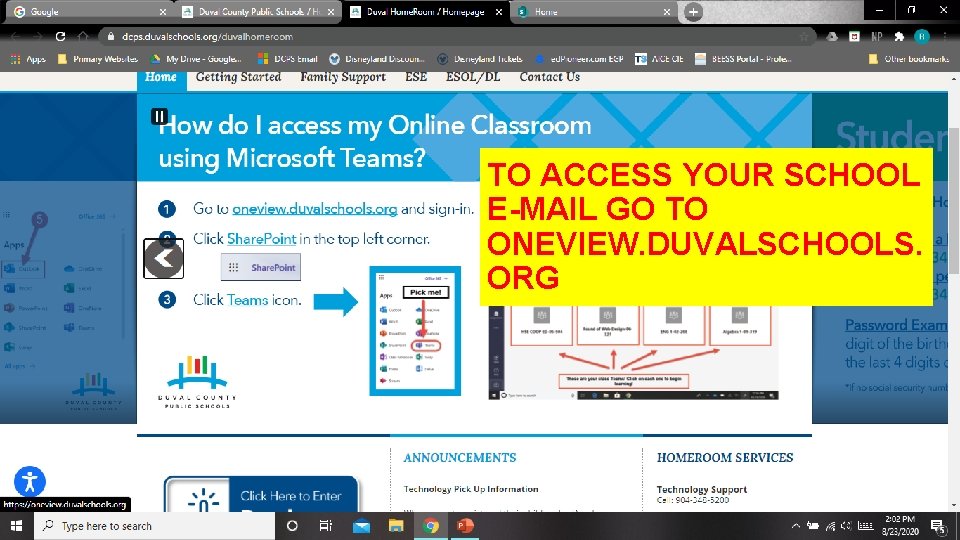Click the Chrome taskbar icon
Image resolution: width=960 pixels, height=540 pixels.
[x=430, y=526]
